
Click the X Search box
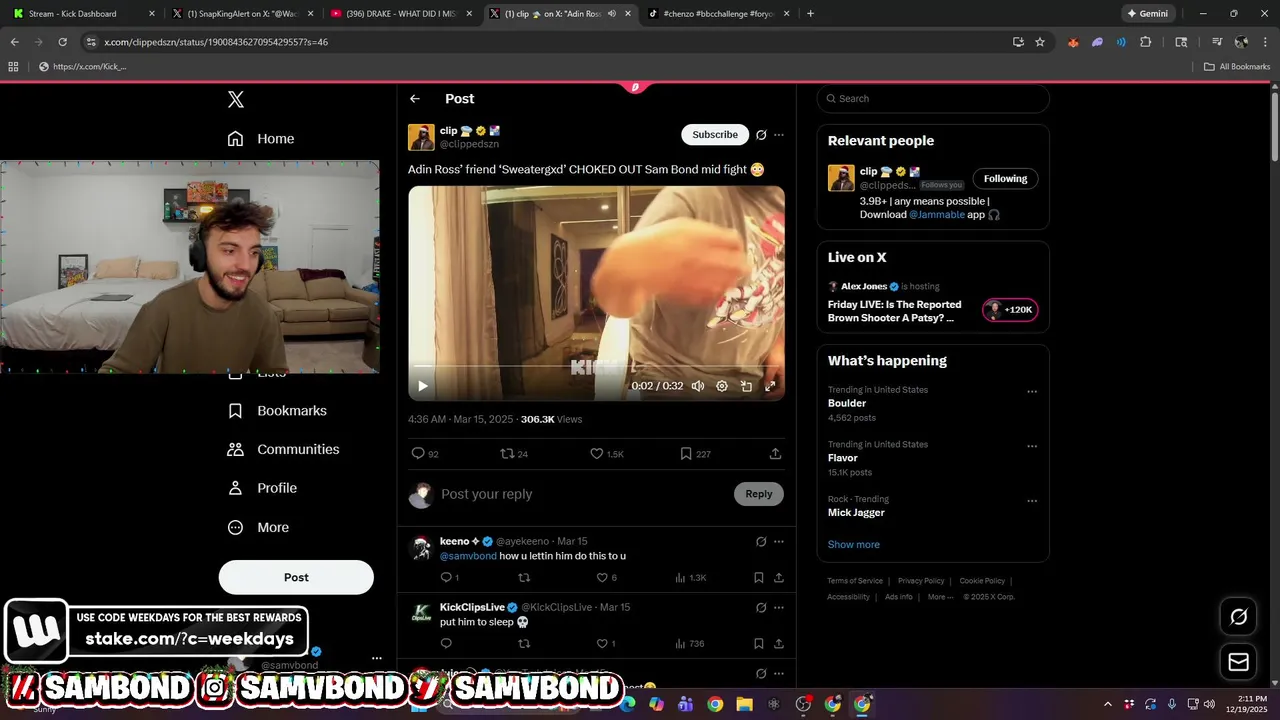pos(933,99)
